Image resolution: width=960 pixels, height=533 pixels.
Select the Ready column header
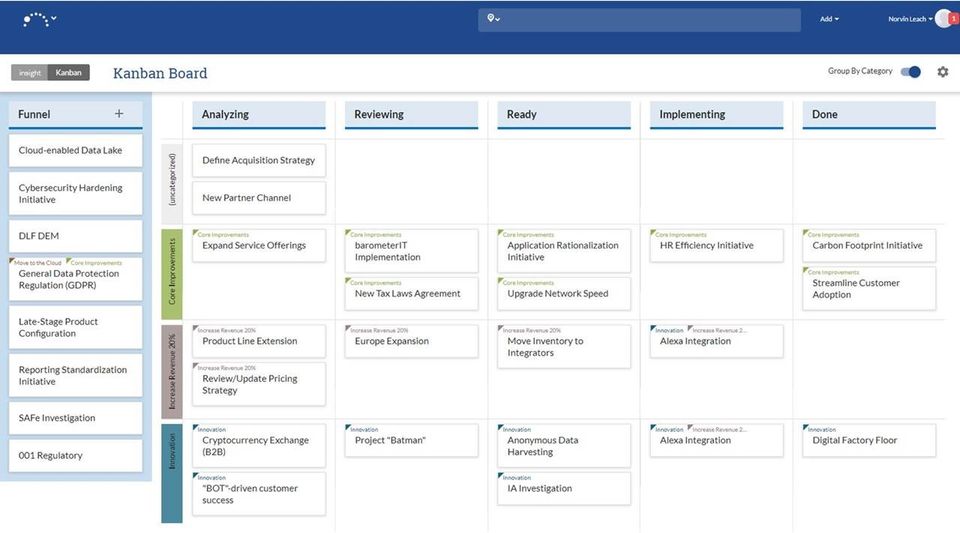coord(564,114)
